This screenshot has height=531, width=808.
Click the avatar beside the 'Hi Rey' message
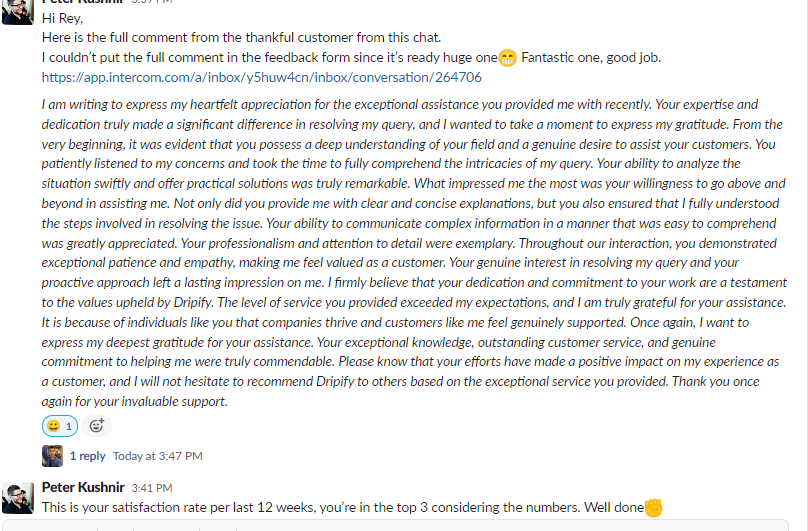click(19, 8)
